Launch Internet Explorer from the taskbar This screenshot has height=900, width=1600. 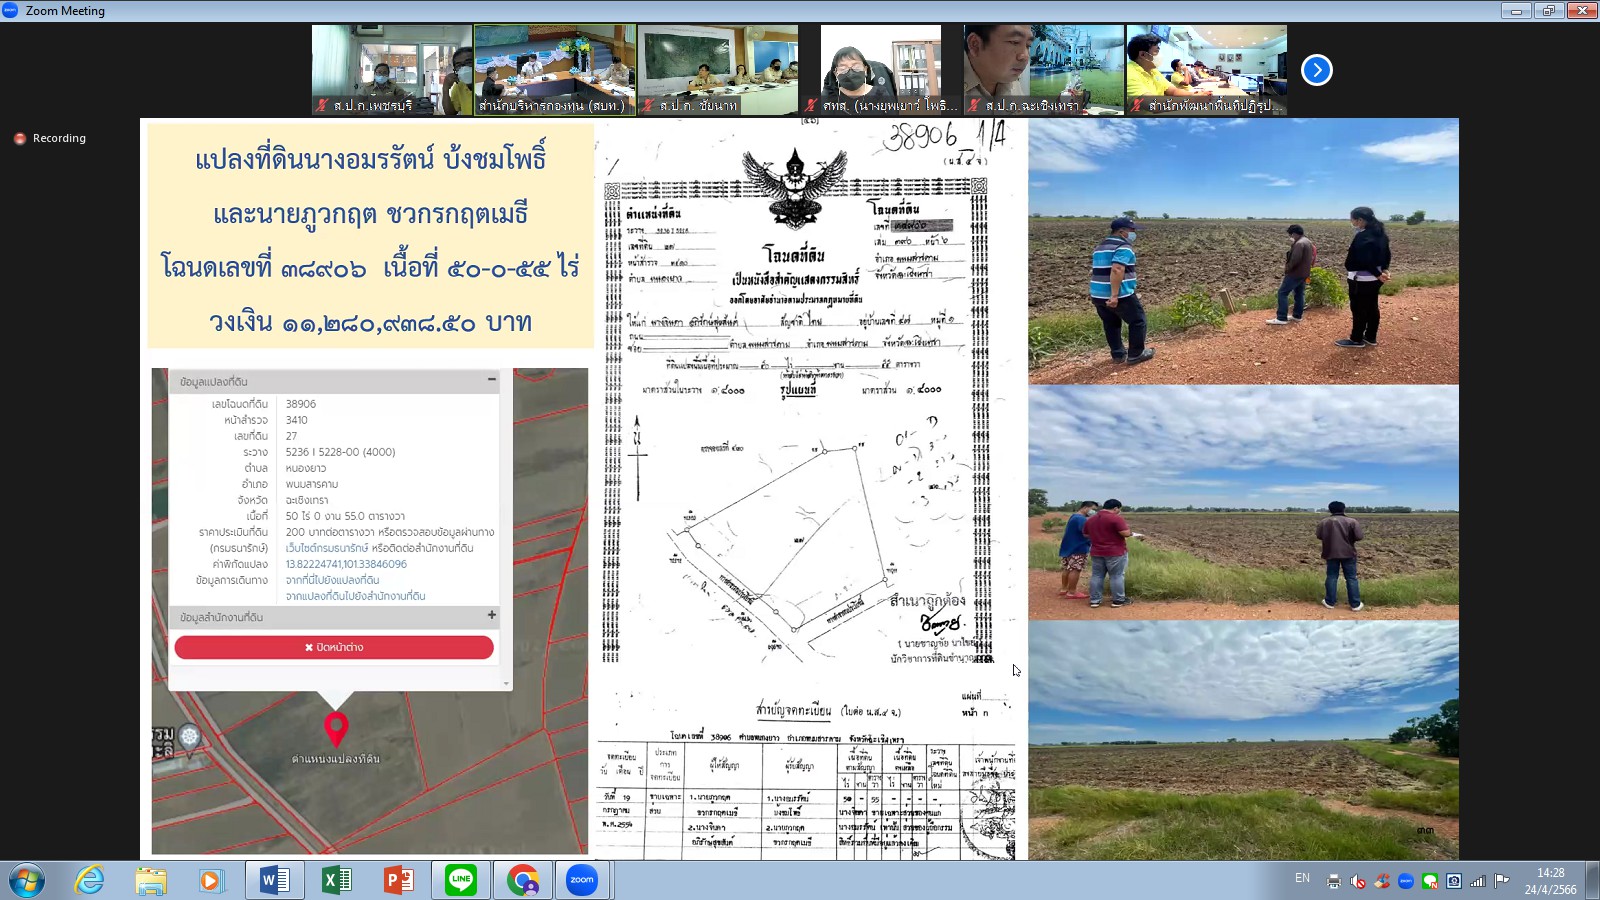pos(90,880)
